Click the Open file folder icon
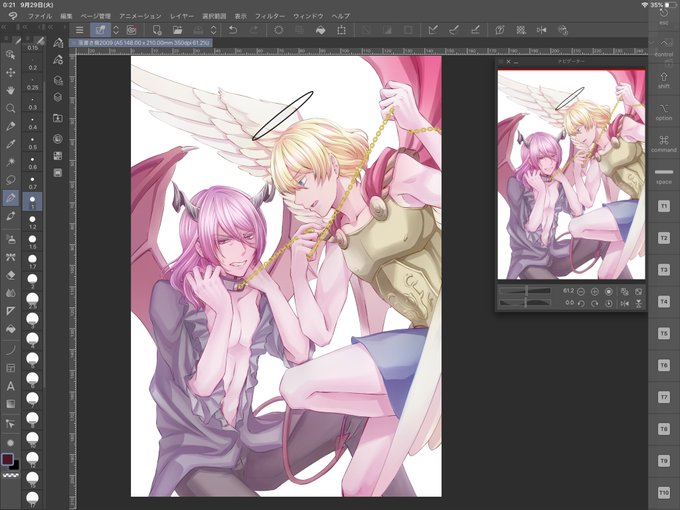Image resolution: width=680 pixels, height=510 pixels. coord(177,30)
